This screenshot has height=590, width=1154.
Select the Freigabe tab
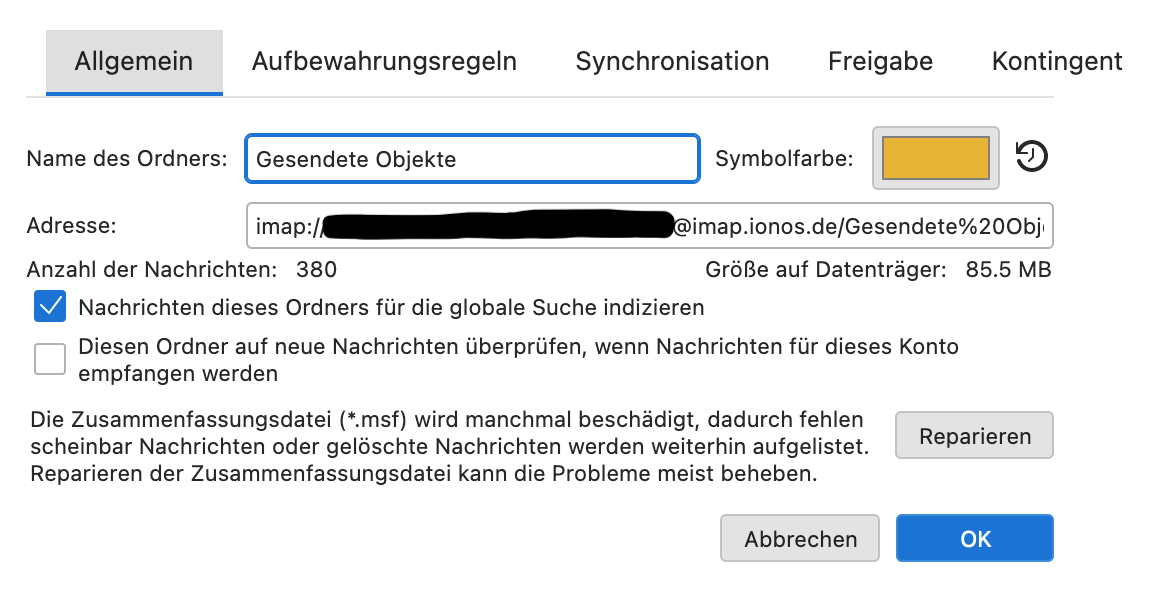(880, 62)
